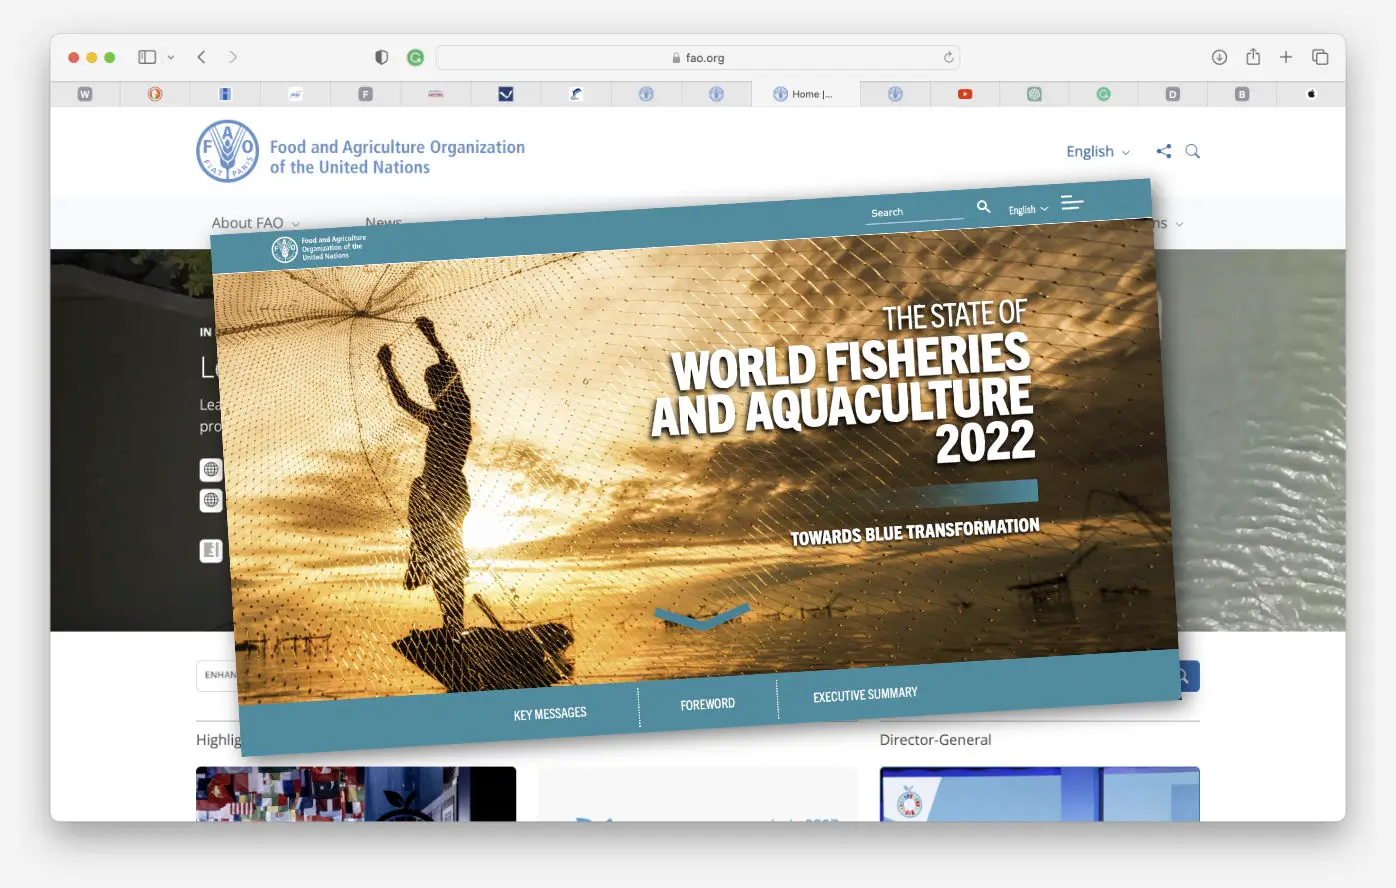
Task: Click the Food and Agriculture Organization title
Action: point(397,157)
